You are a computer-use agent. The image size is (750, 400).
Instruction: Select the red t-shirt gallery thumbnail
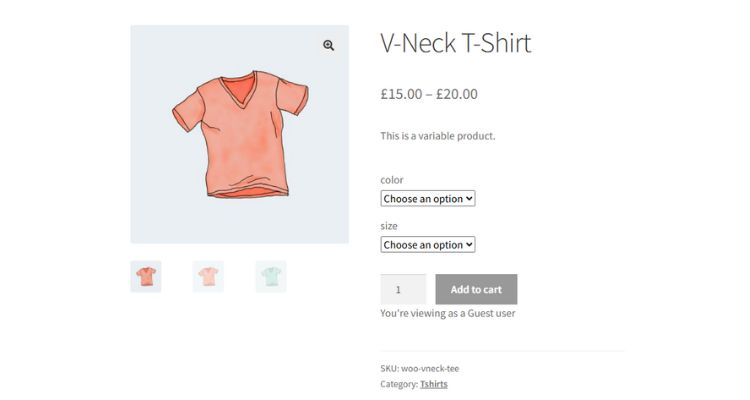click(x=146, y=276)
